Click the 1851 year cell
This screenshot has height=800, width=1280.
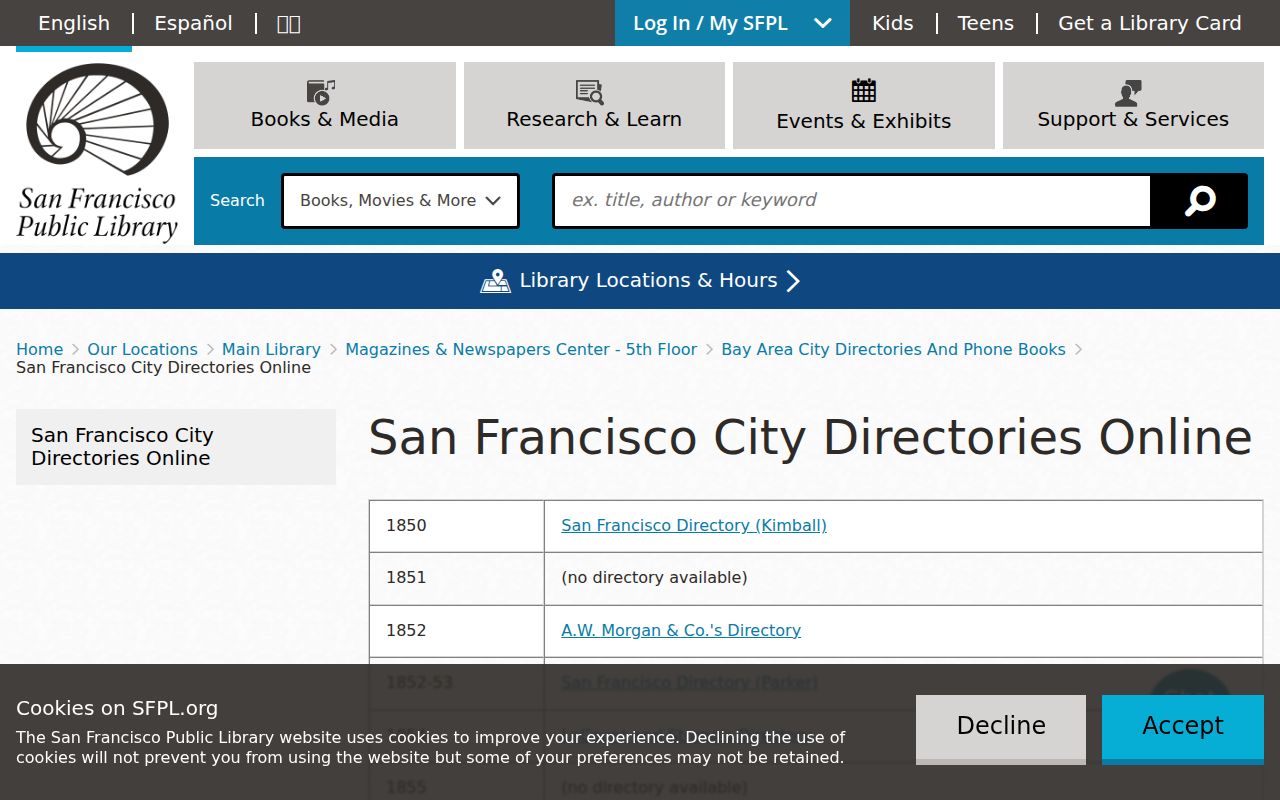click(x=457, y=578)
